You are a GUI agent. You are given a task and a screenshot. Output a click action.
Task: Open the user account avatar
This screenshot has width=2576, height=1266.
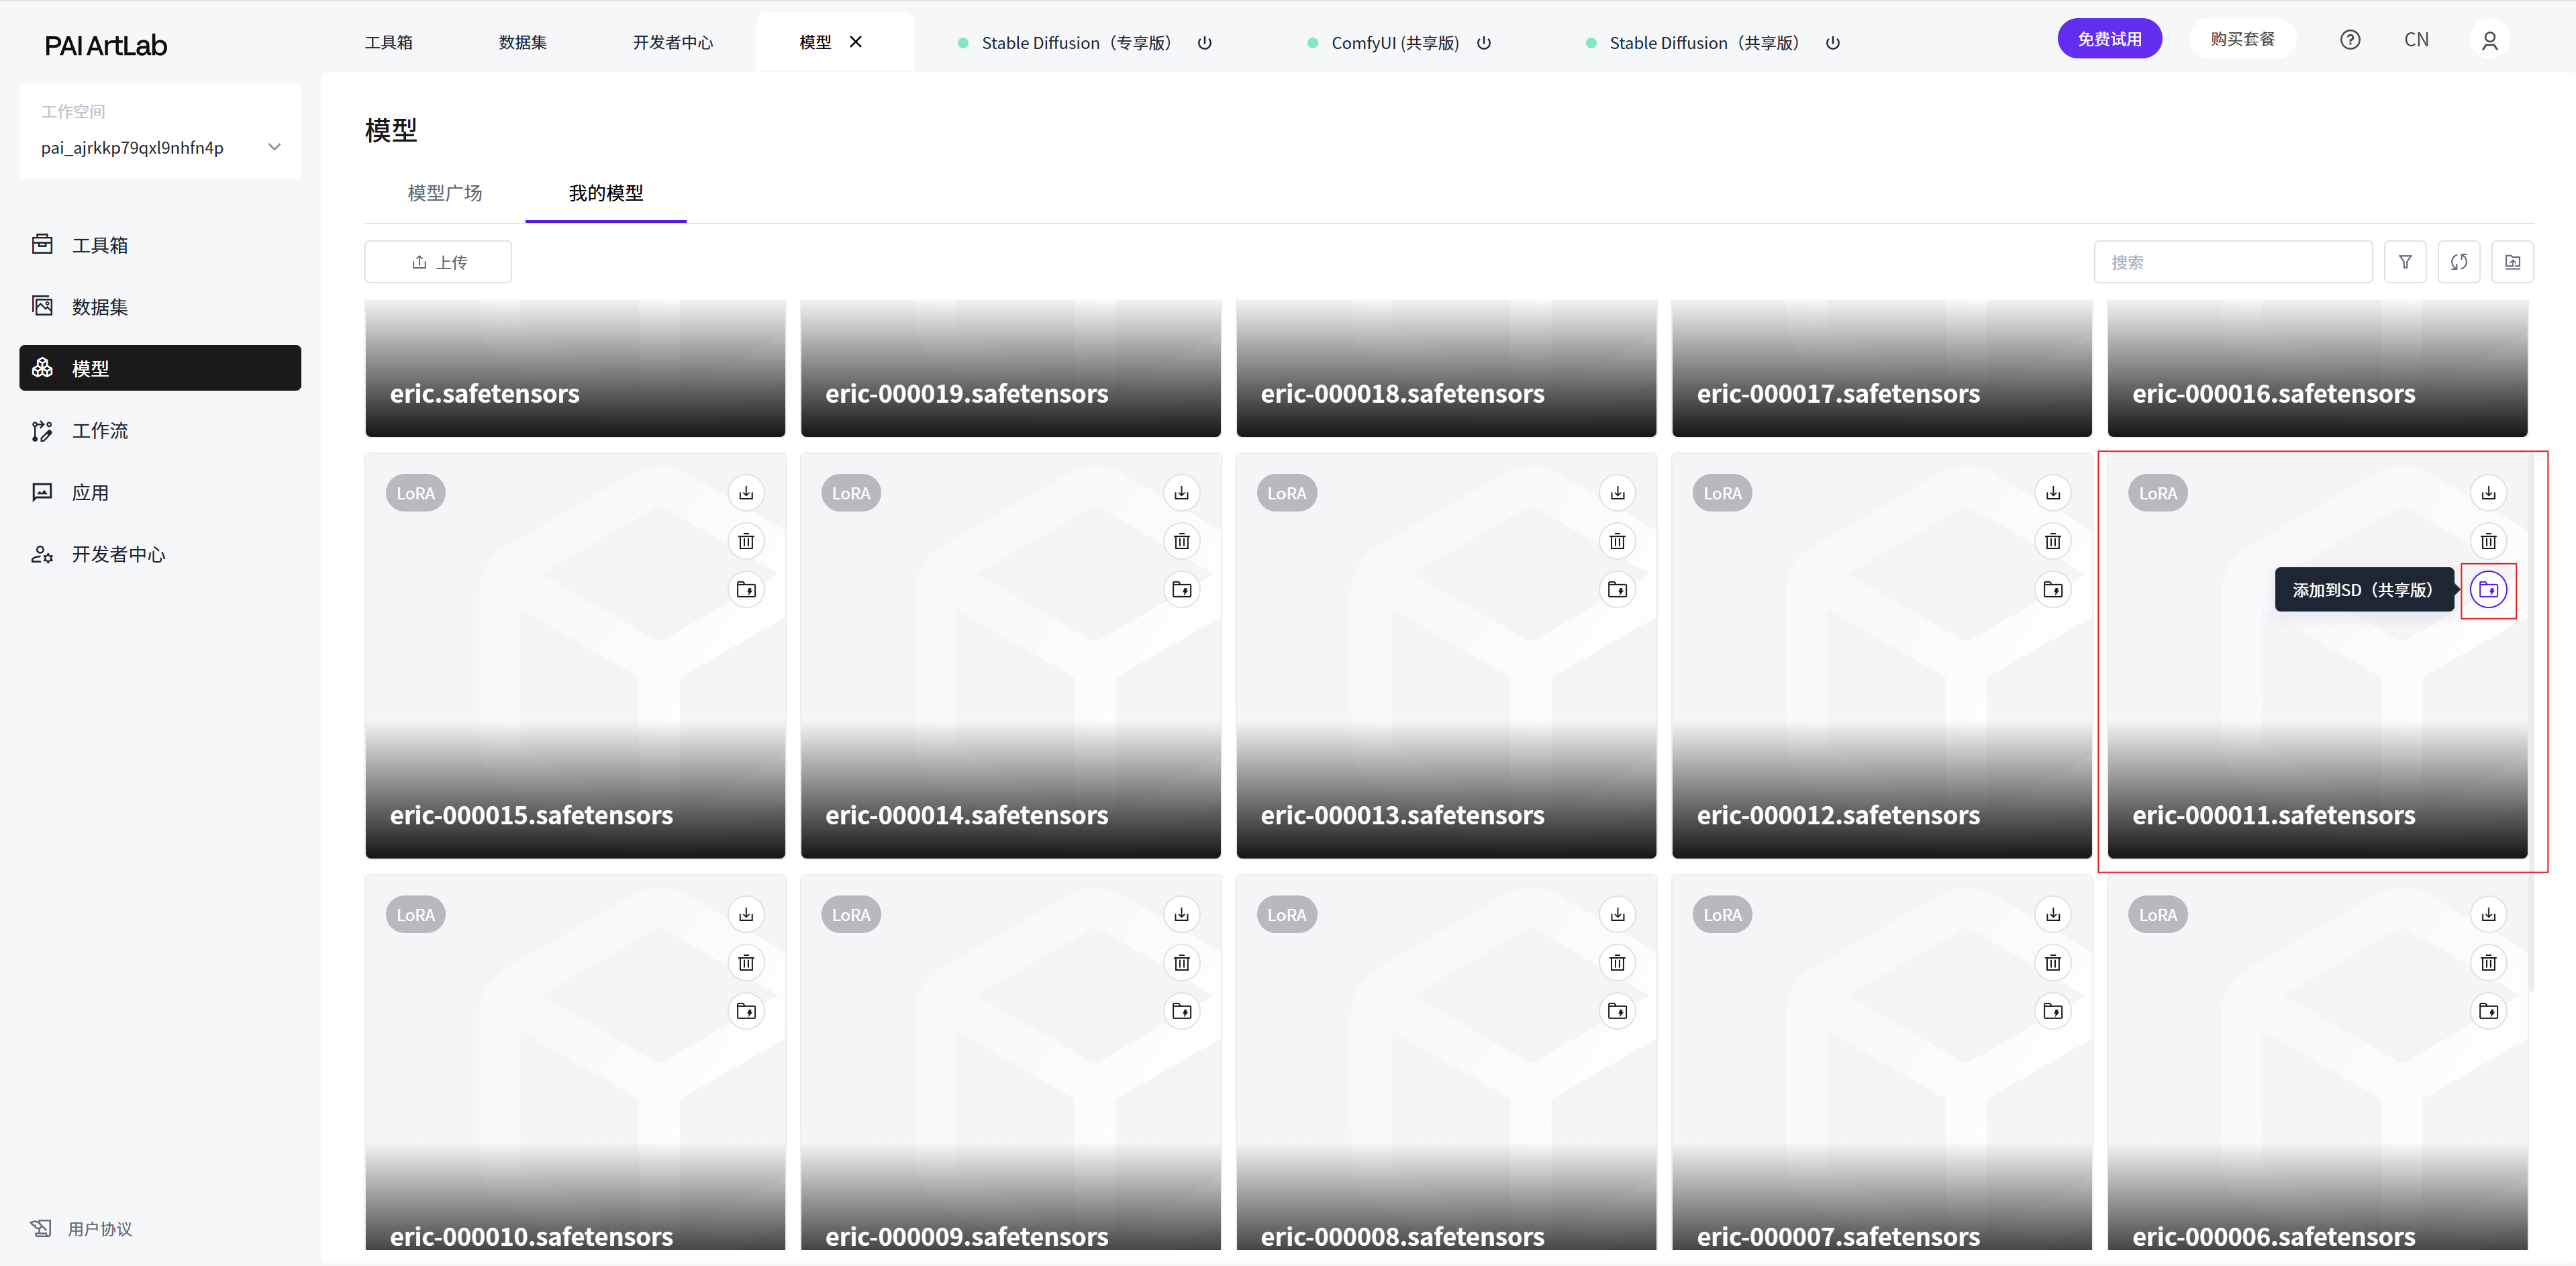[2489, 40]
